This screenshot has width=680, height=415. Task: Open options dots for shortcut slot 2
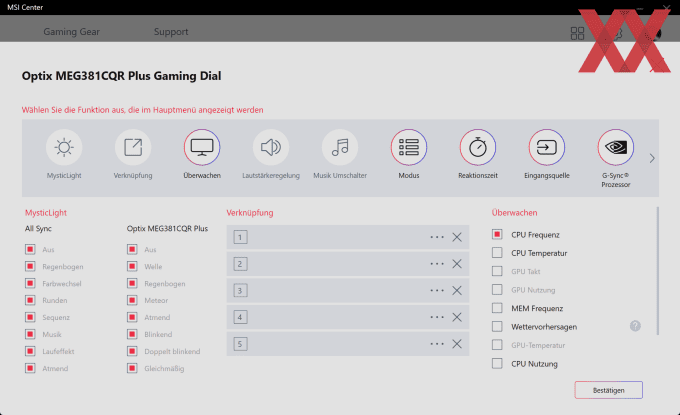click(437, 264)
